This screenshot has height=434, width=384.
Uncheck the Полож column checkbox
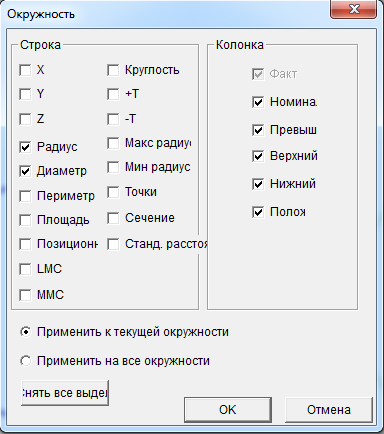pos(258,212)
